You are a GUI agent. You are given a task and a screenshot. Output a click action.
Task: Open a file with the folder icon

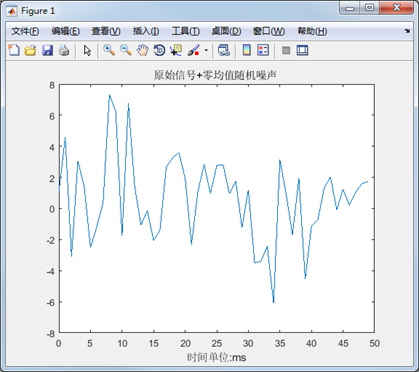30,51
